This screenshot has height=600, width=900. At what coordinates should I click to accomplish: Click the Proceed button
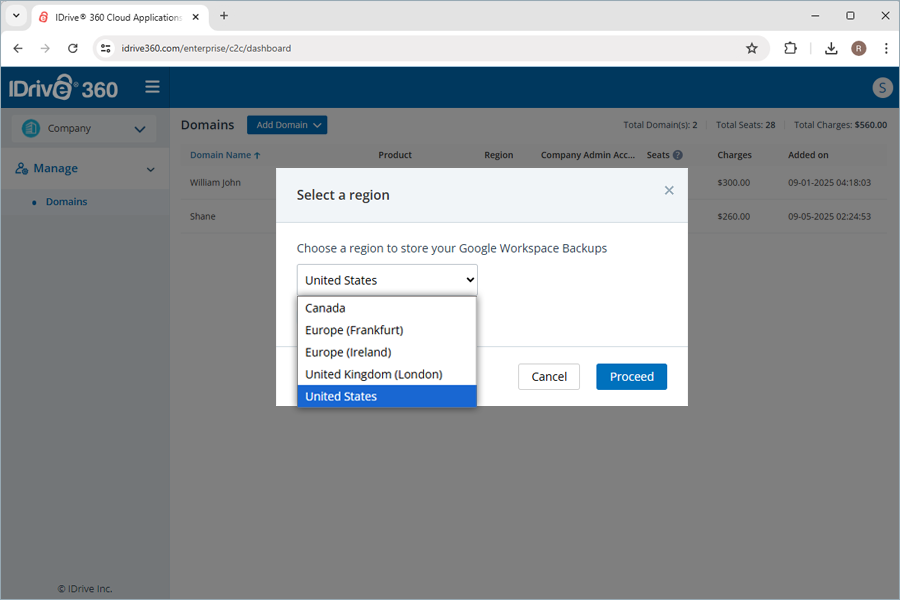coord(631,376)
